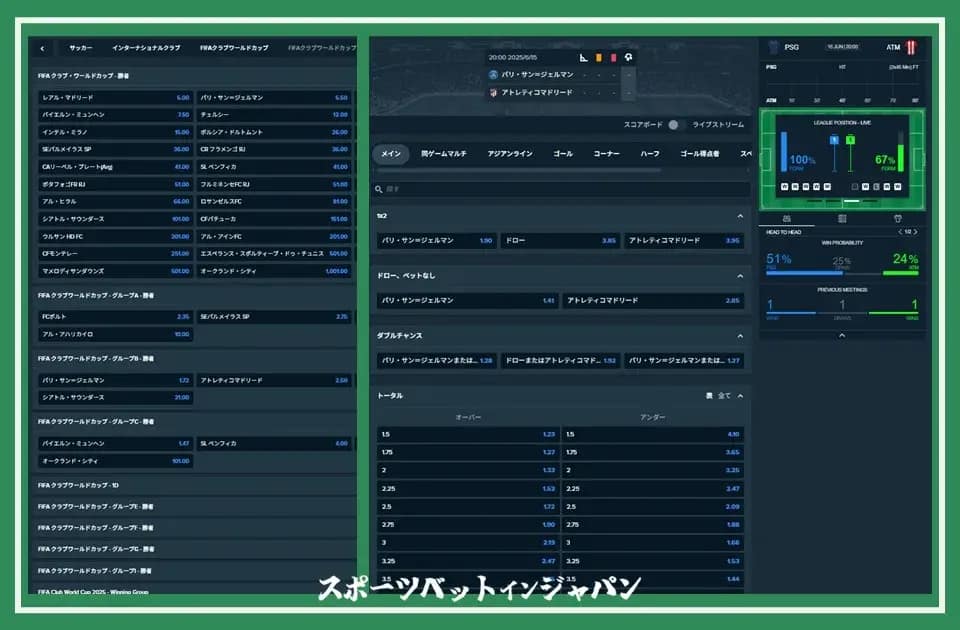960x630 pixels.
Task: Select the メイン tab
Action: tap(391, 154)
